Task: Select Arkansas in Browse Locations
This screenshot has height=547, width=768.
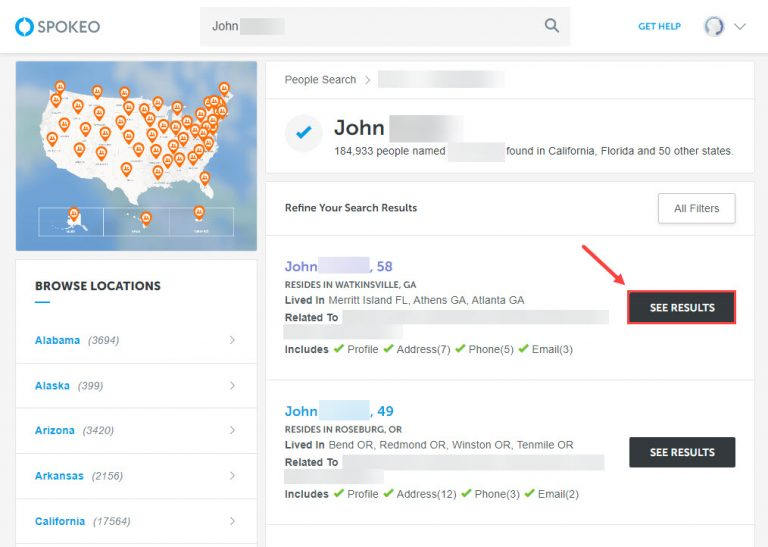Action: pyautogui.click(x=59, y=476)
